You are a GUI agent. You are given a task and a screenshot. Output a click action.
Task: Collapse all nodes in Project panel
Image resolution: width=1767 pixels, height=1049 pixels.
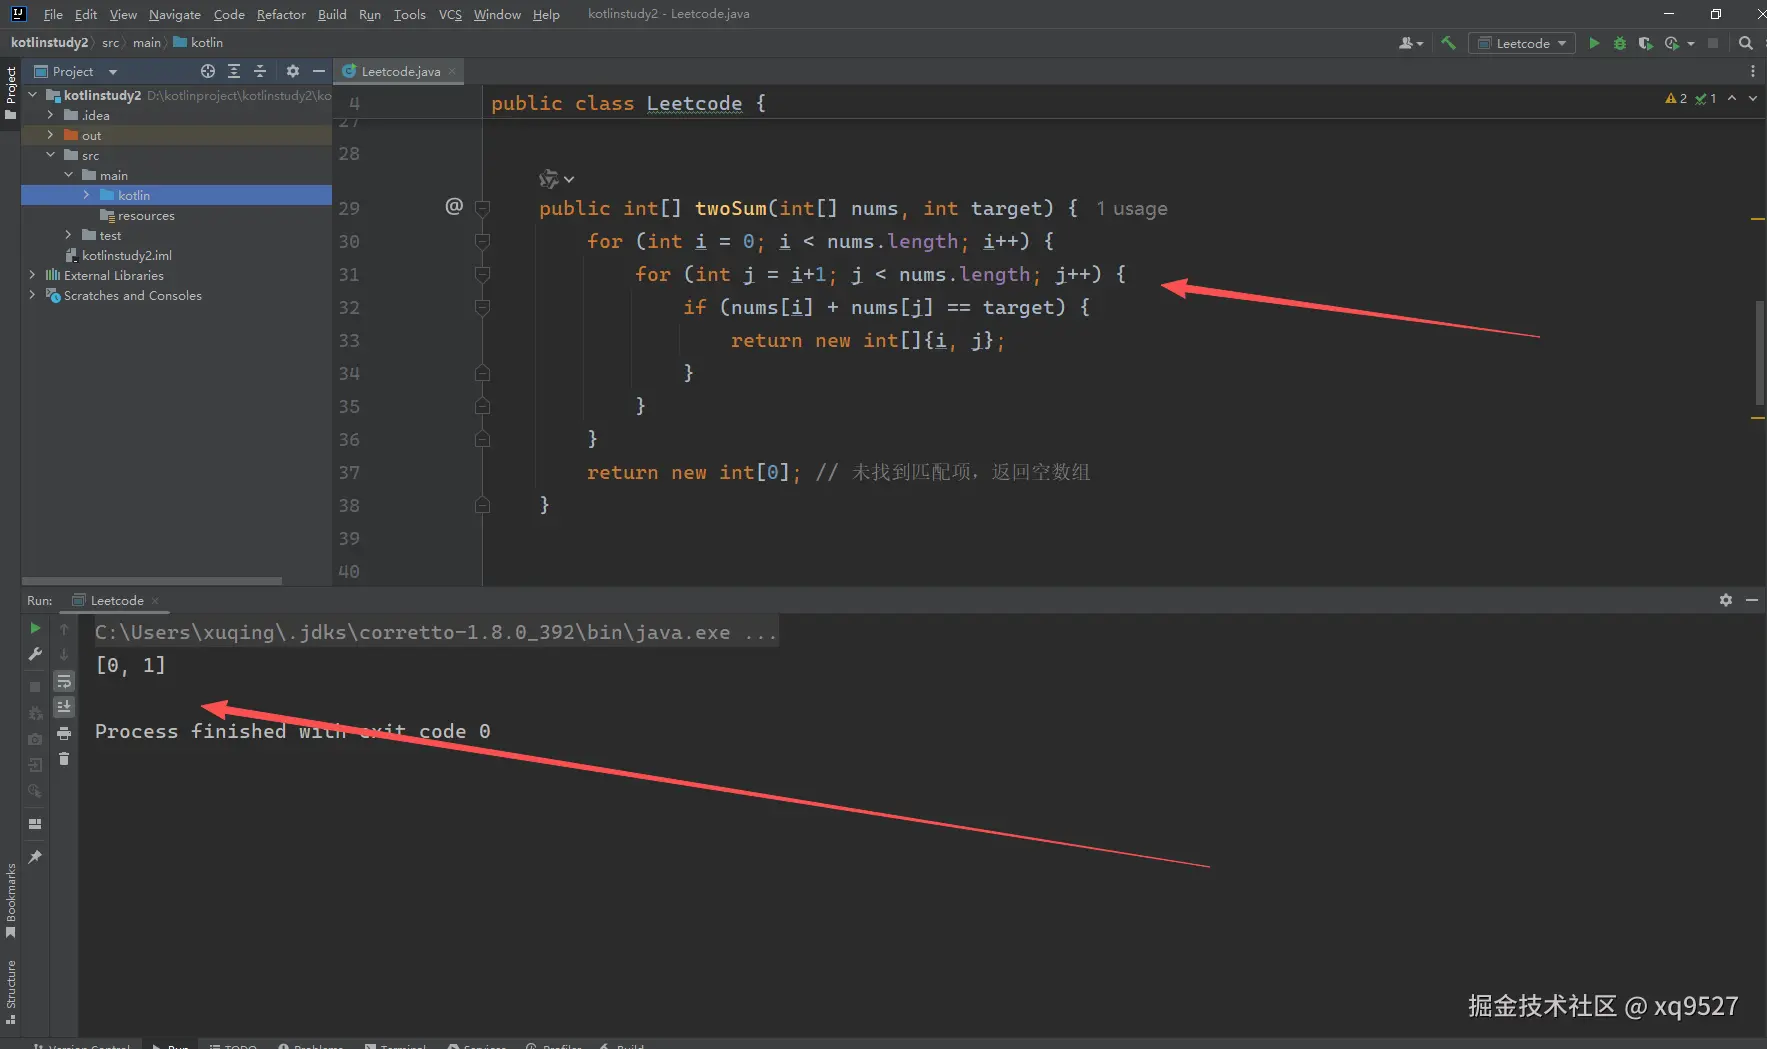point(260,71)
